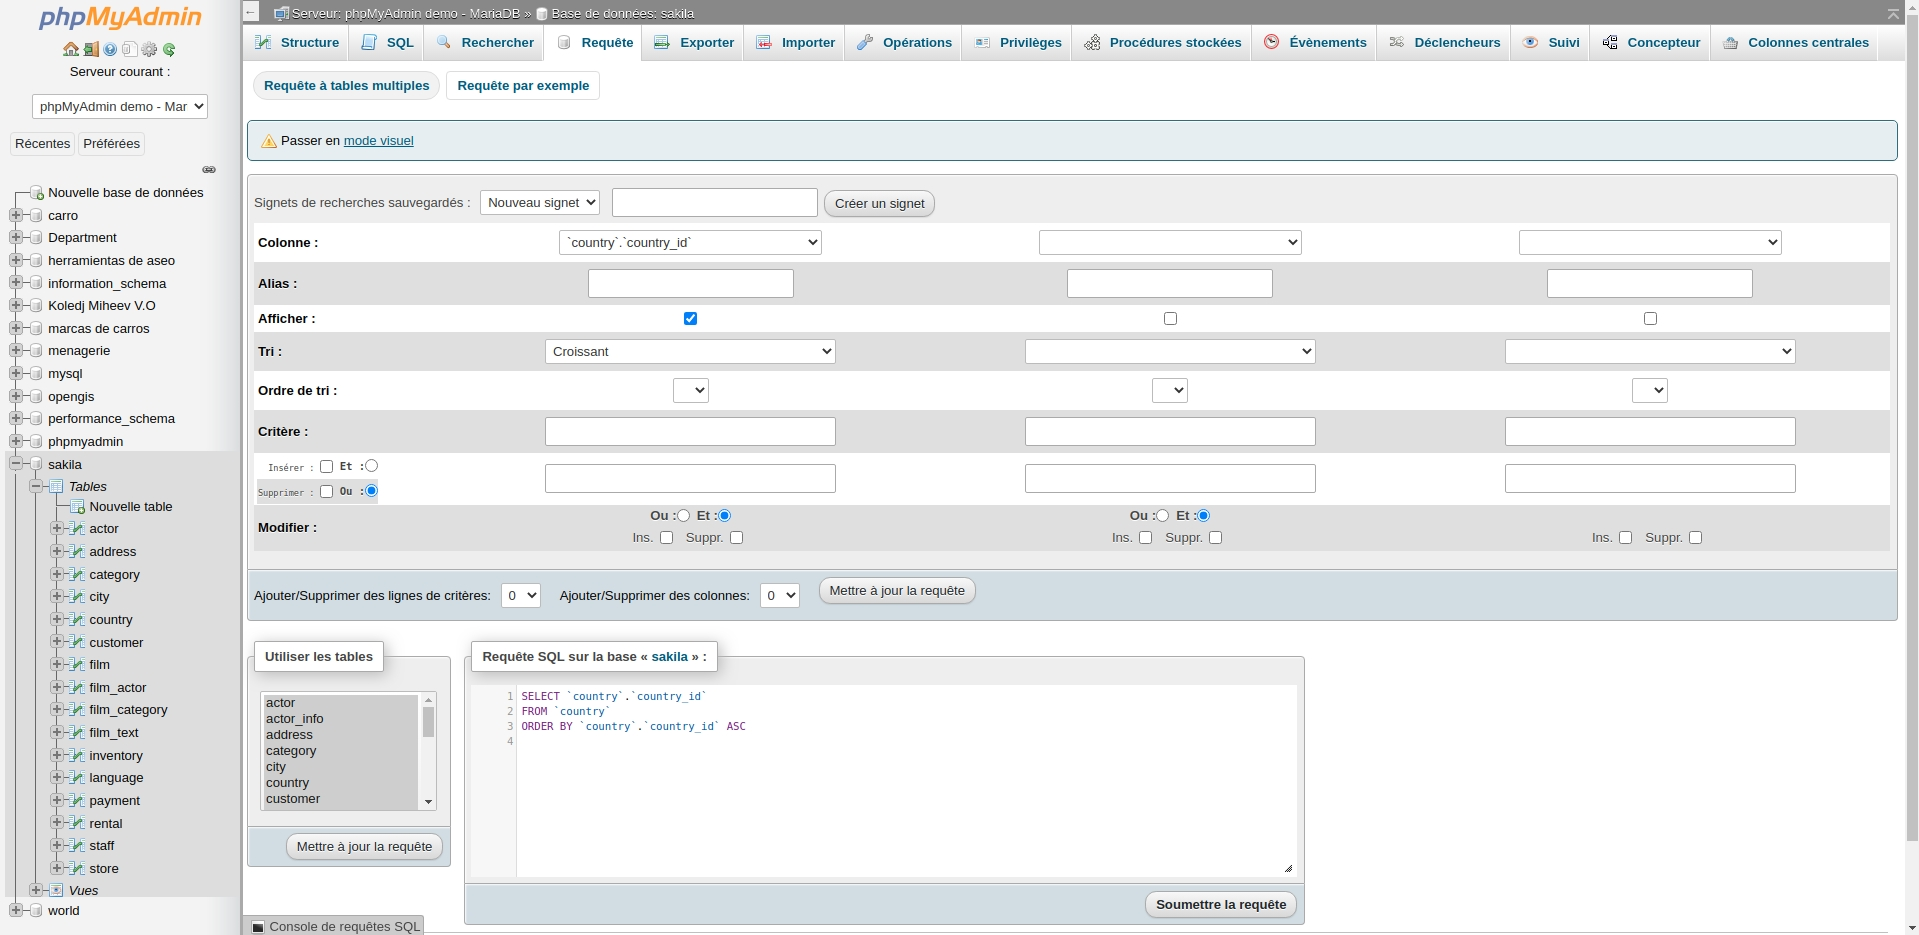Click Mettre à jour la requête under table list
This screenshot has height=935, width=1919.
(364, 846)
